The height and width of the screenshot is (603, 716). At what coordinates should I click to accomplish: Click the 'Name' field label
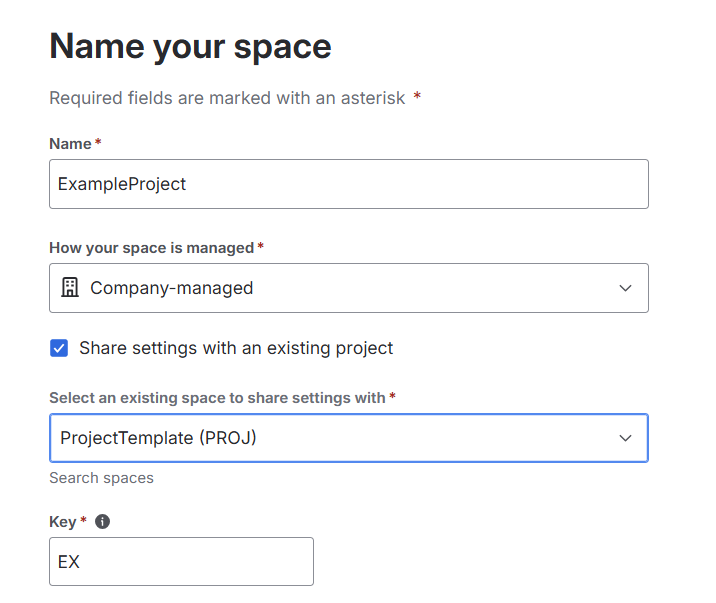(70, 144)
